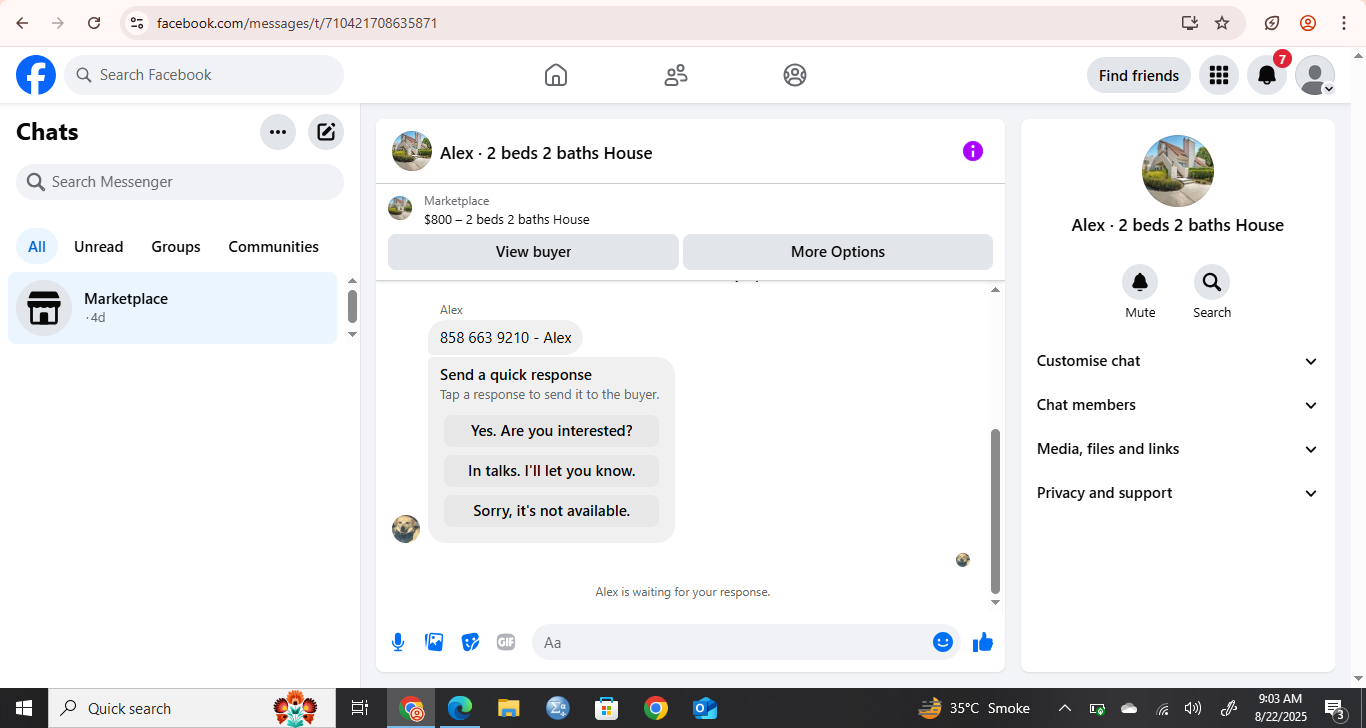Open the account profile avatar menu
This screenshot has height=728, width=1366.
(1315, 75)
